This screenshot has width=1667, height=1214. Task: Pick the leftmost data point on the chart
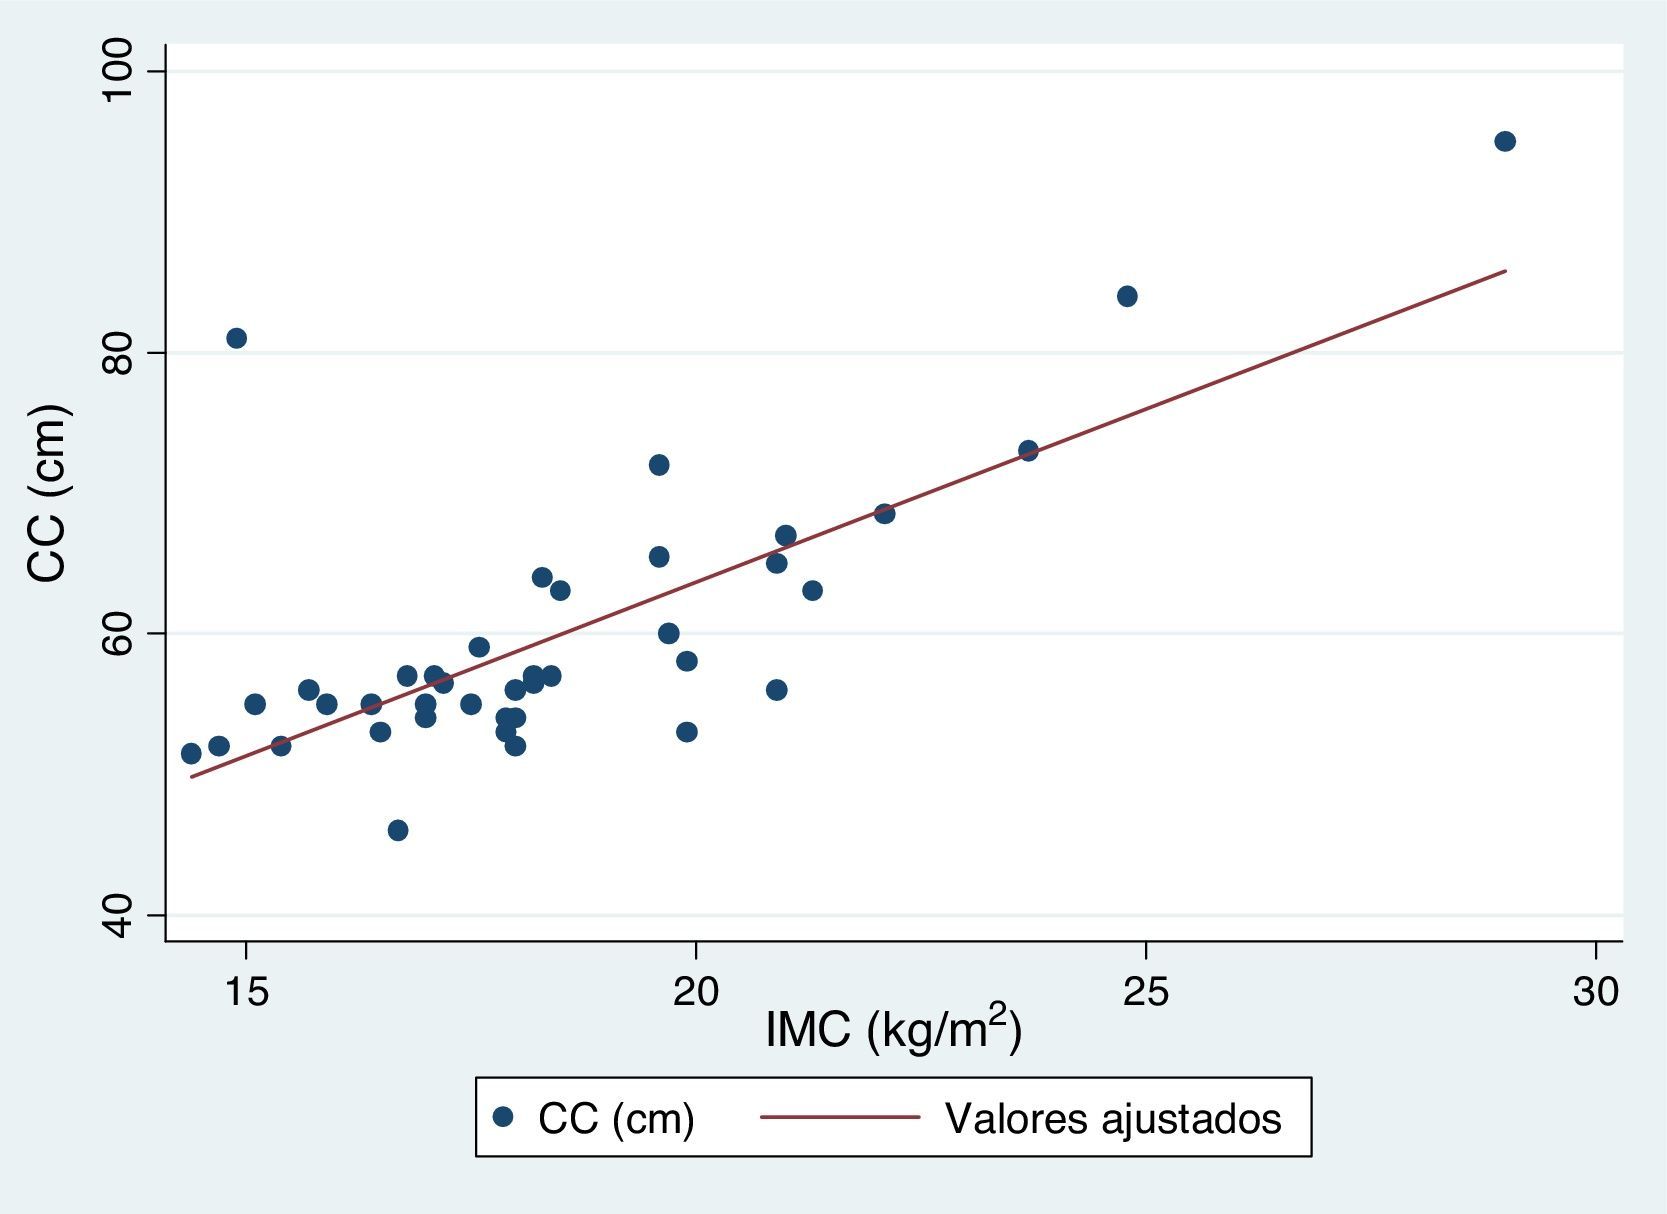[x=191, y=753]
